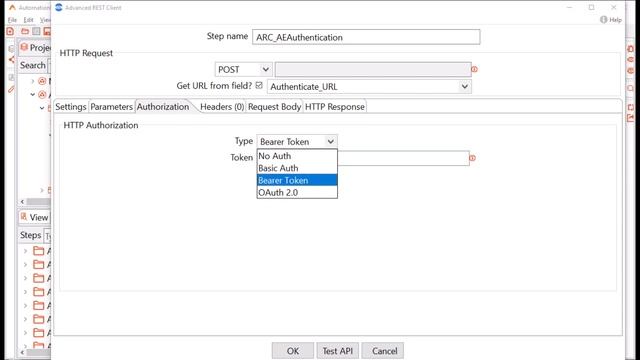Click the HTTP Request section label
Viewport: 640px width, 360px height.
coord(86,53)
